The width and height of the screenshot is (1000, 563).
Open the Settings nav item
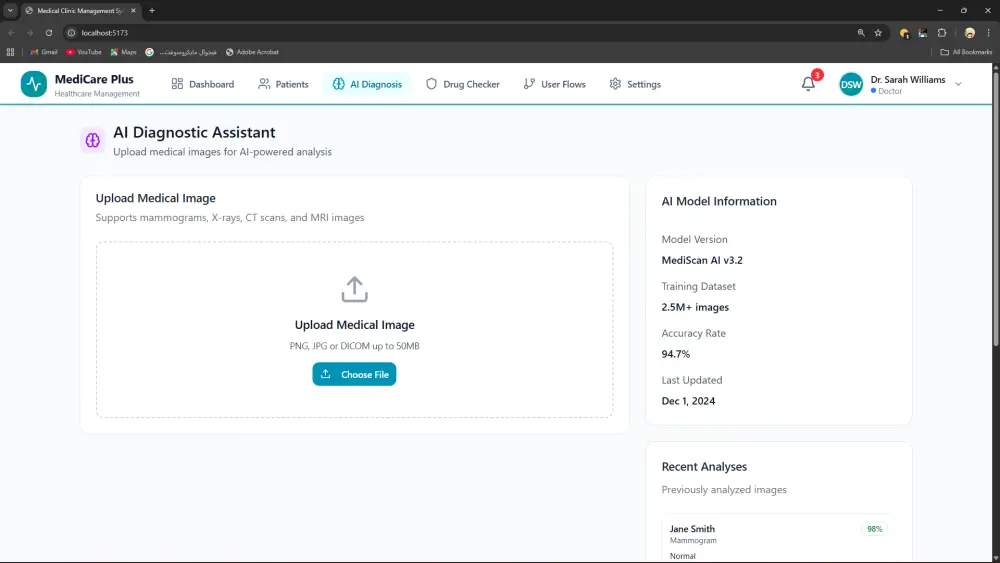click(635, 84)
